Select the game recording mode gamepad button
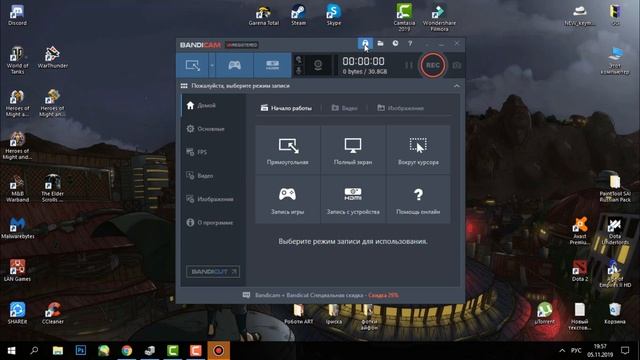 point(234,65)
